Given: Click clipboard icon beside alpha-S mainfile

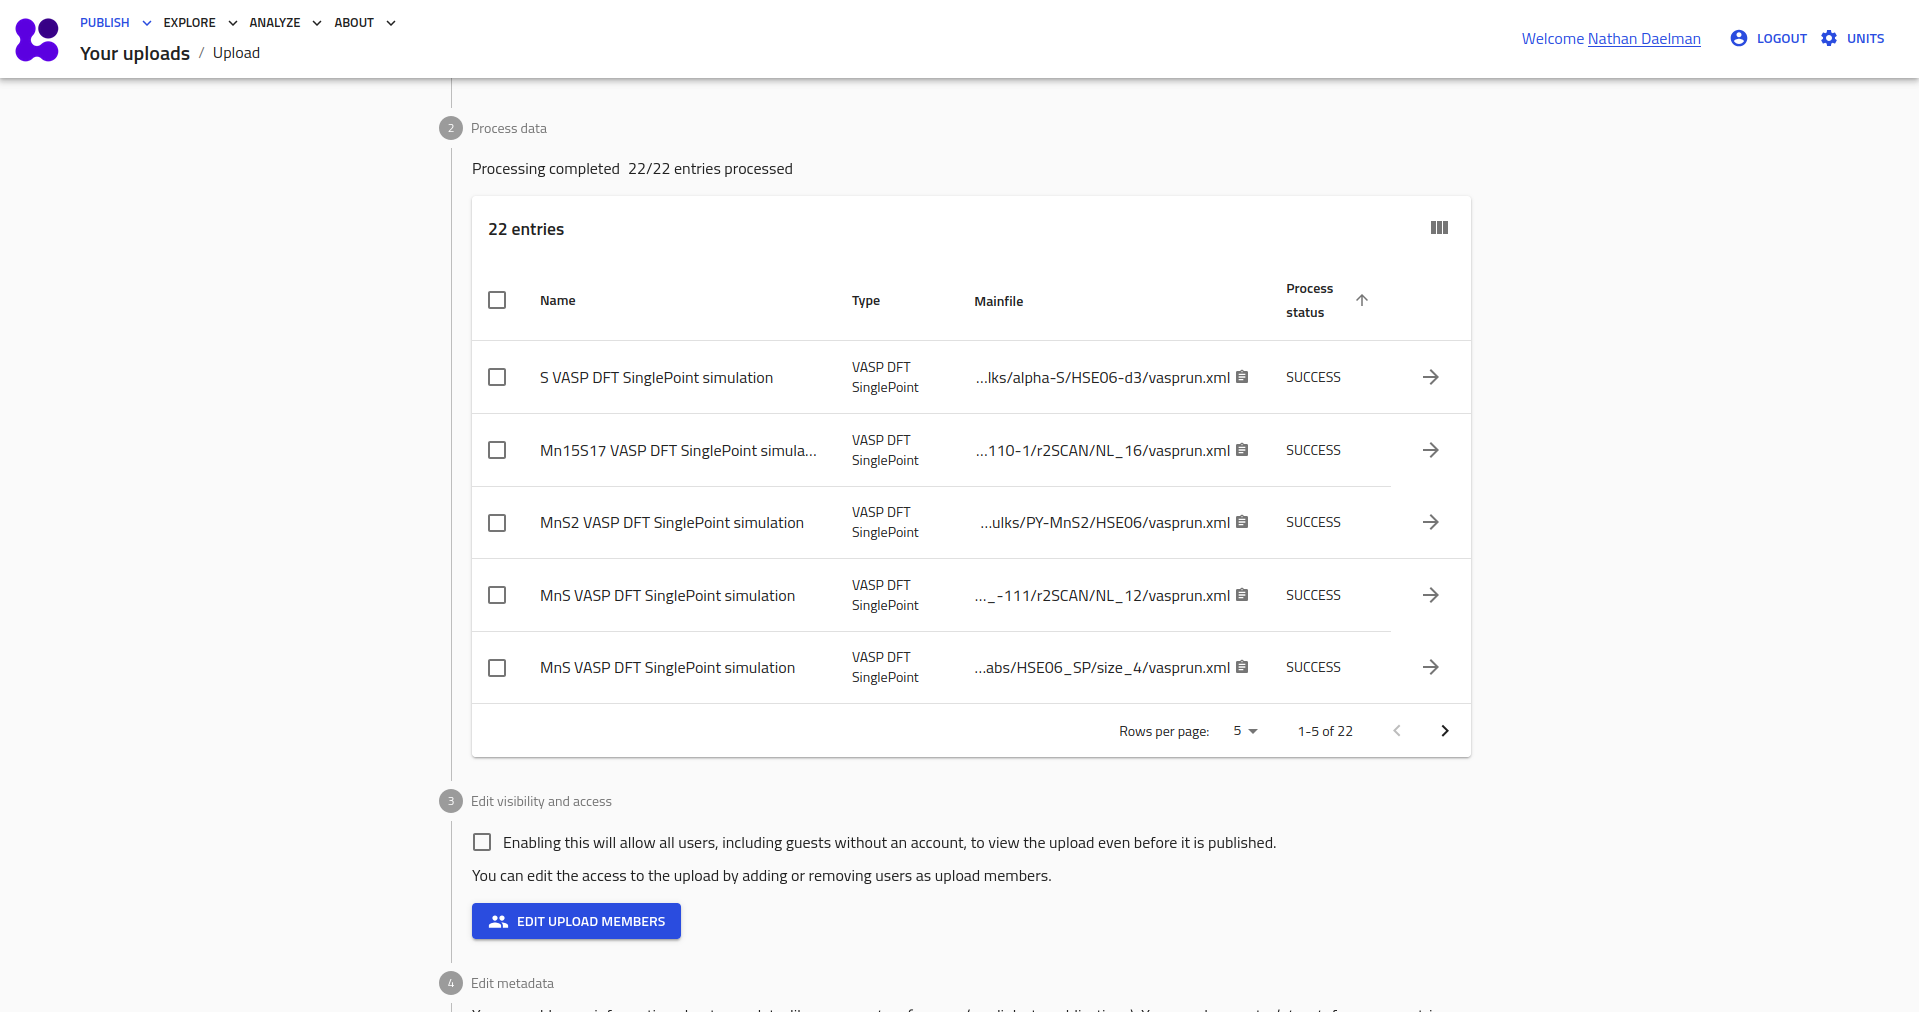Looking at the screenshot, I should coord(1242,377).
